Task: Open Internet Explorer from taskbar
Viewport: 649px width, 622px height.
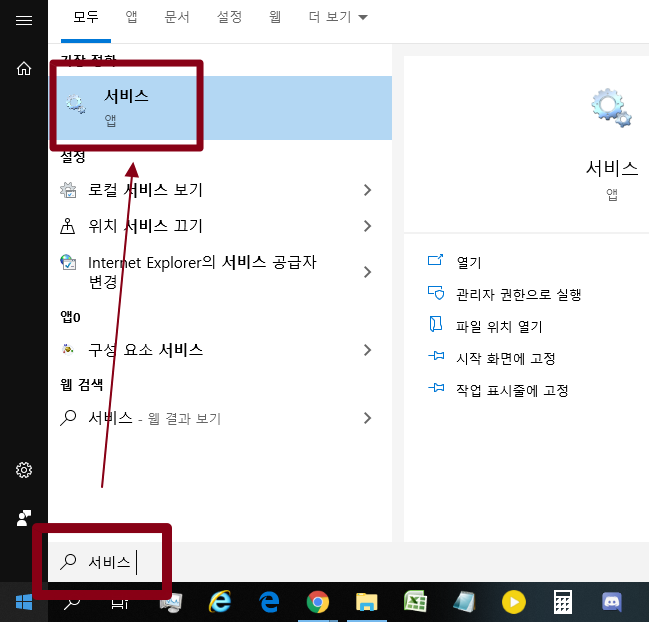Action: point(220,602)
